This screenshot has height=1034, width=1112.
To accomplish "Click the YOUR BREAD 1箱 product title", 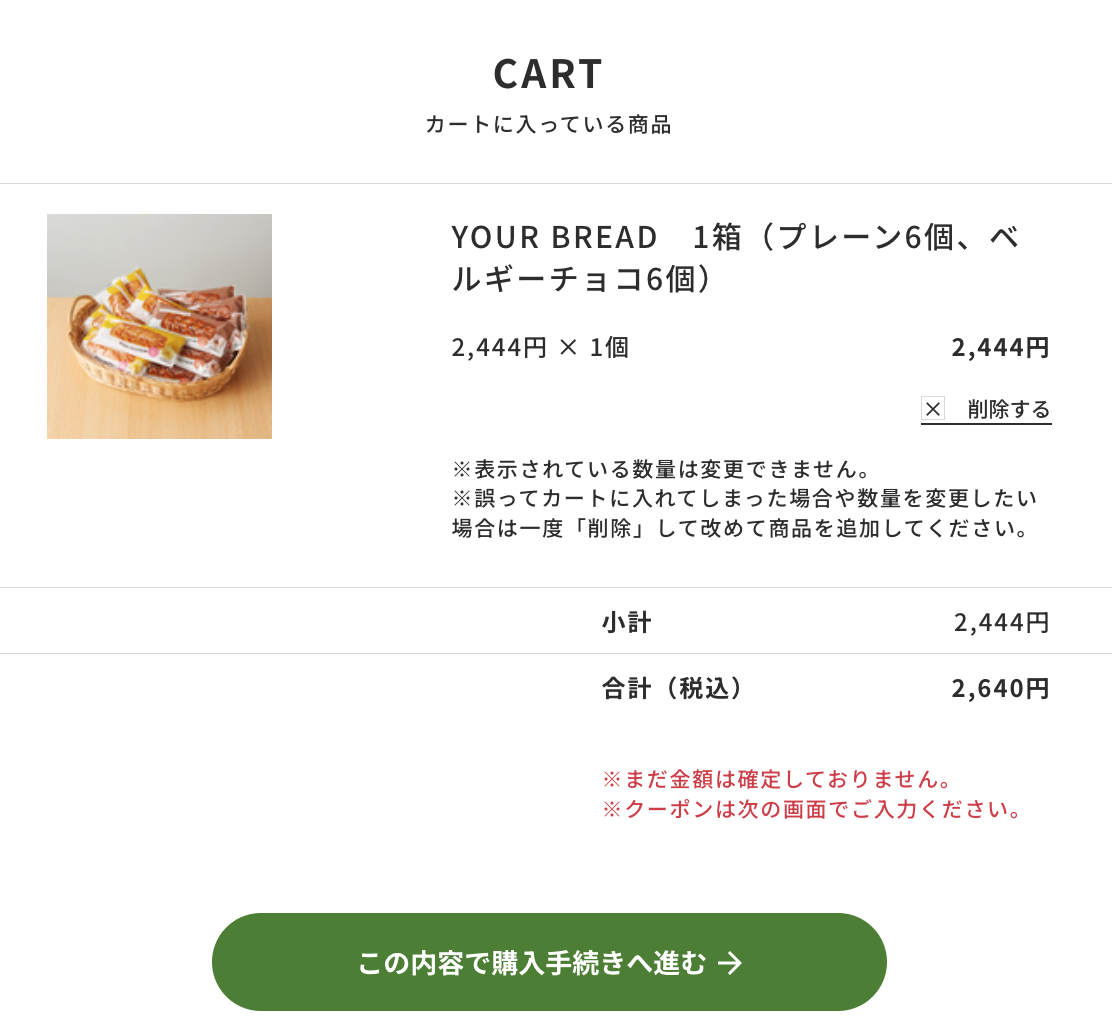I will (734, 238).
